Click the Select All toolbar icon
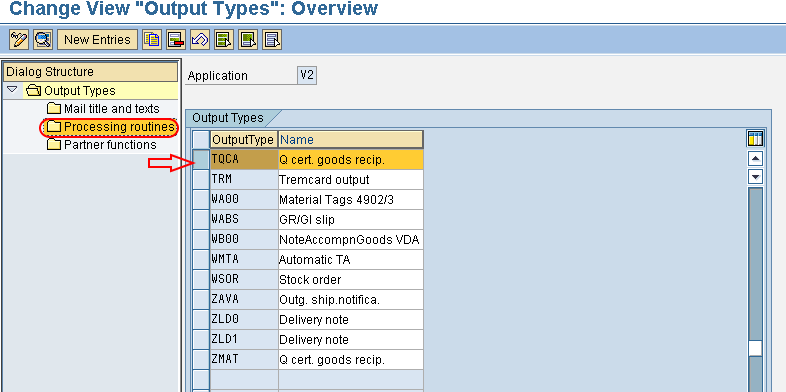Screen dimensions: 786x392 click(x=224, y=40)
